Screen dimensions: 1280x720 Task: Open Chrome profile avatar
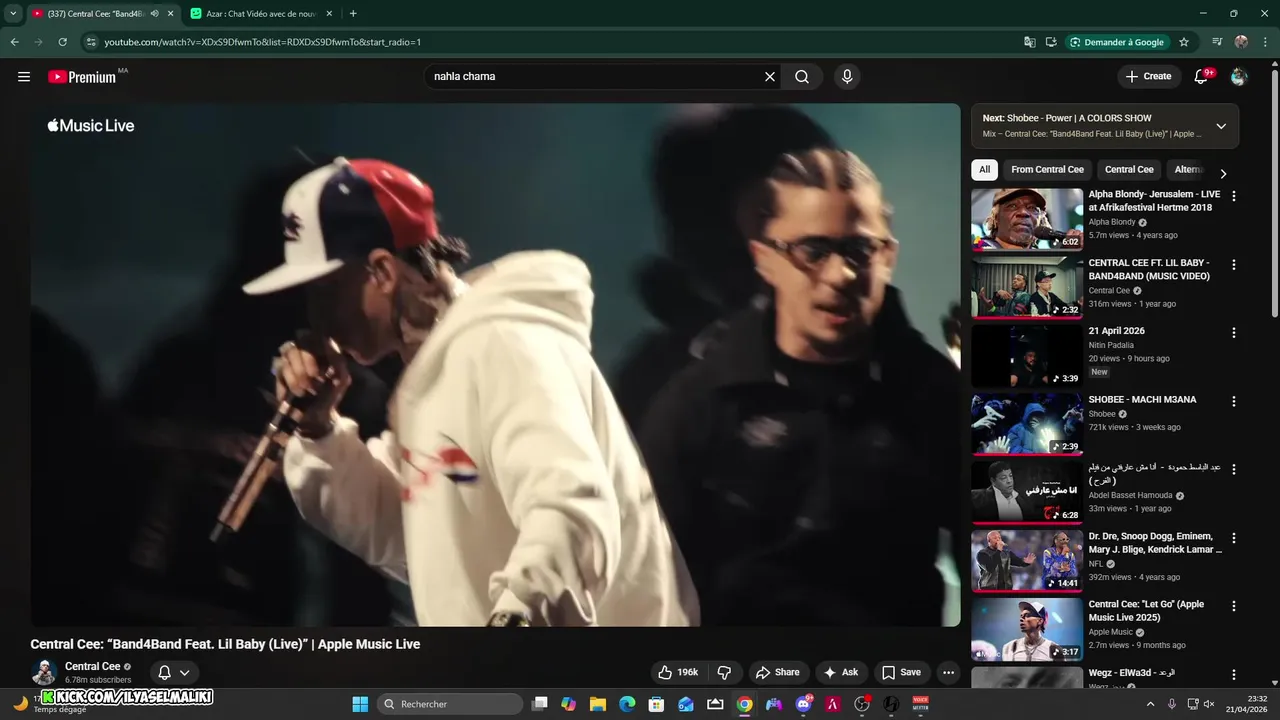tap(1241, 42)
